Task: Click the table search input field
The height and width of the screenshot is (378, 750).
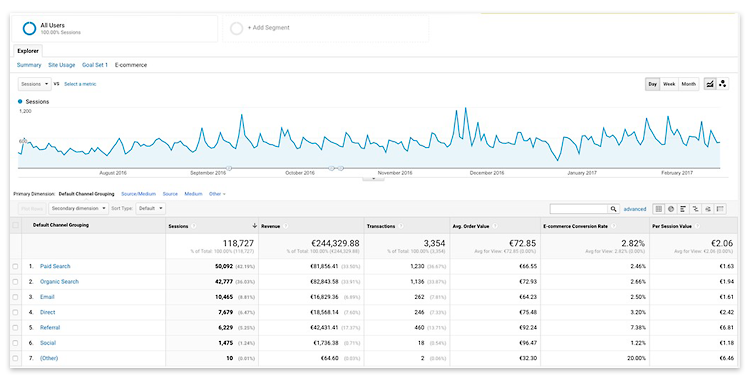Action: (x=579, y=209)
